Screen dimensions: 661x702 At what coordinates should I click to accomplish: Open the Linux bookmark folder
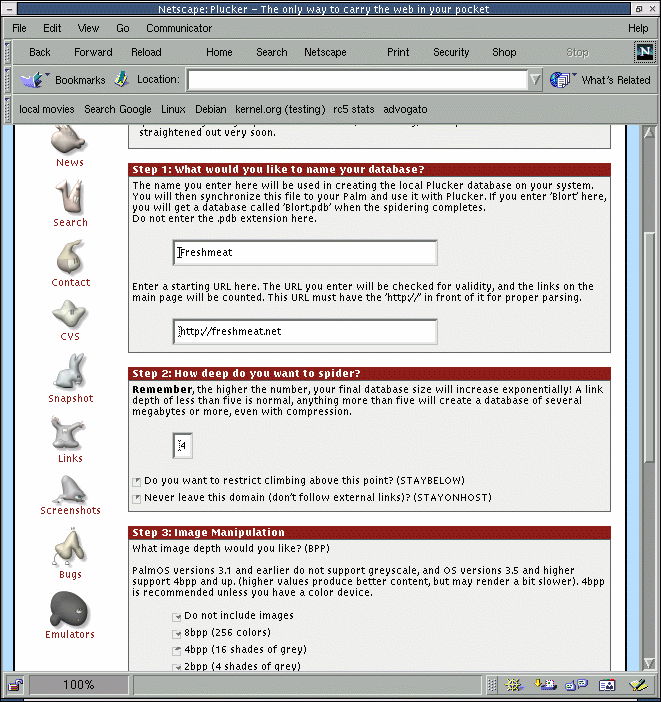pyautogui.click(x=173, y=109)
